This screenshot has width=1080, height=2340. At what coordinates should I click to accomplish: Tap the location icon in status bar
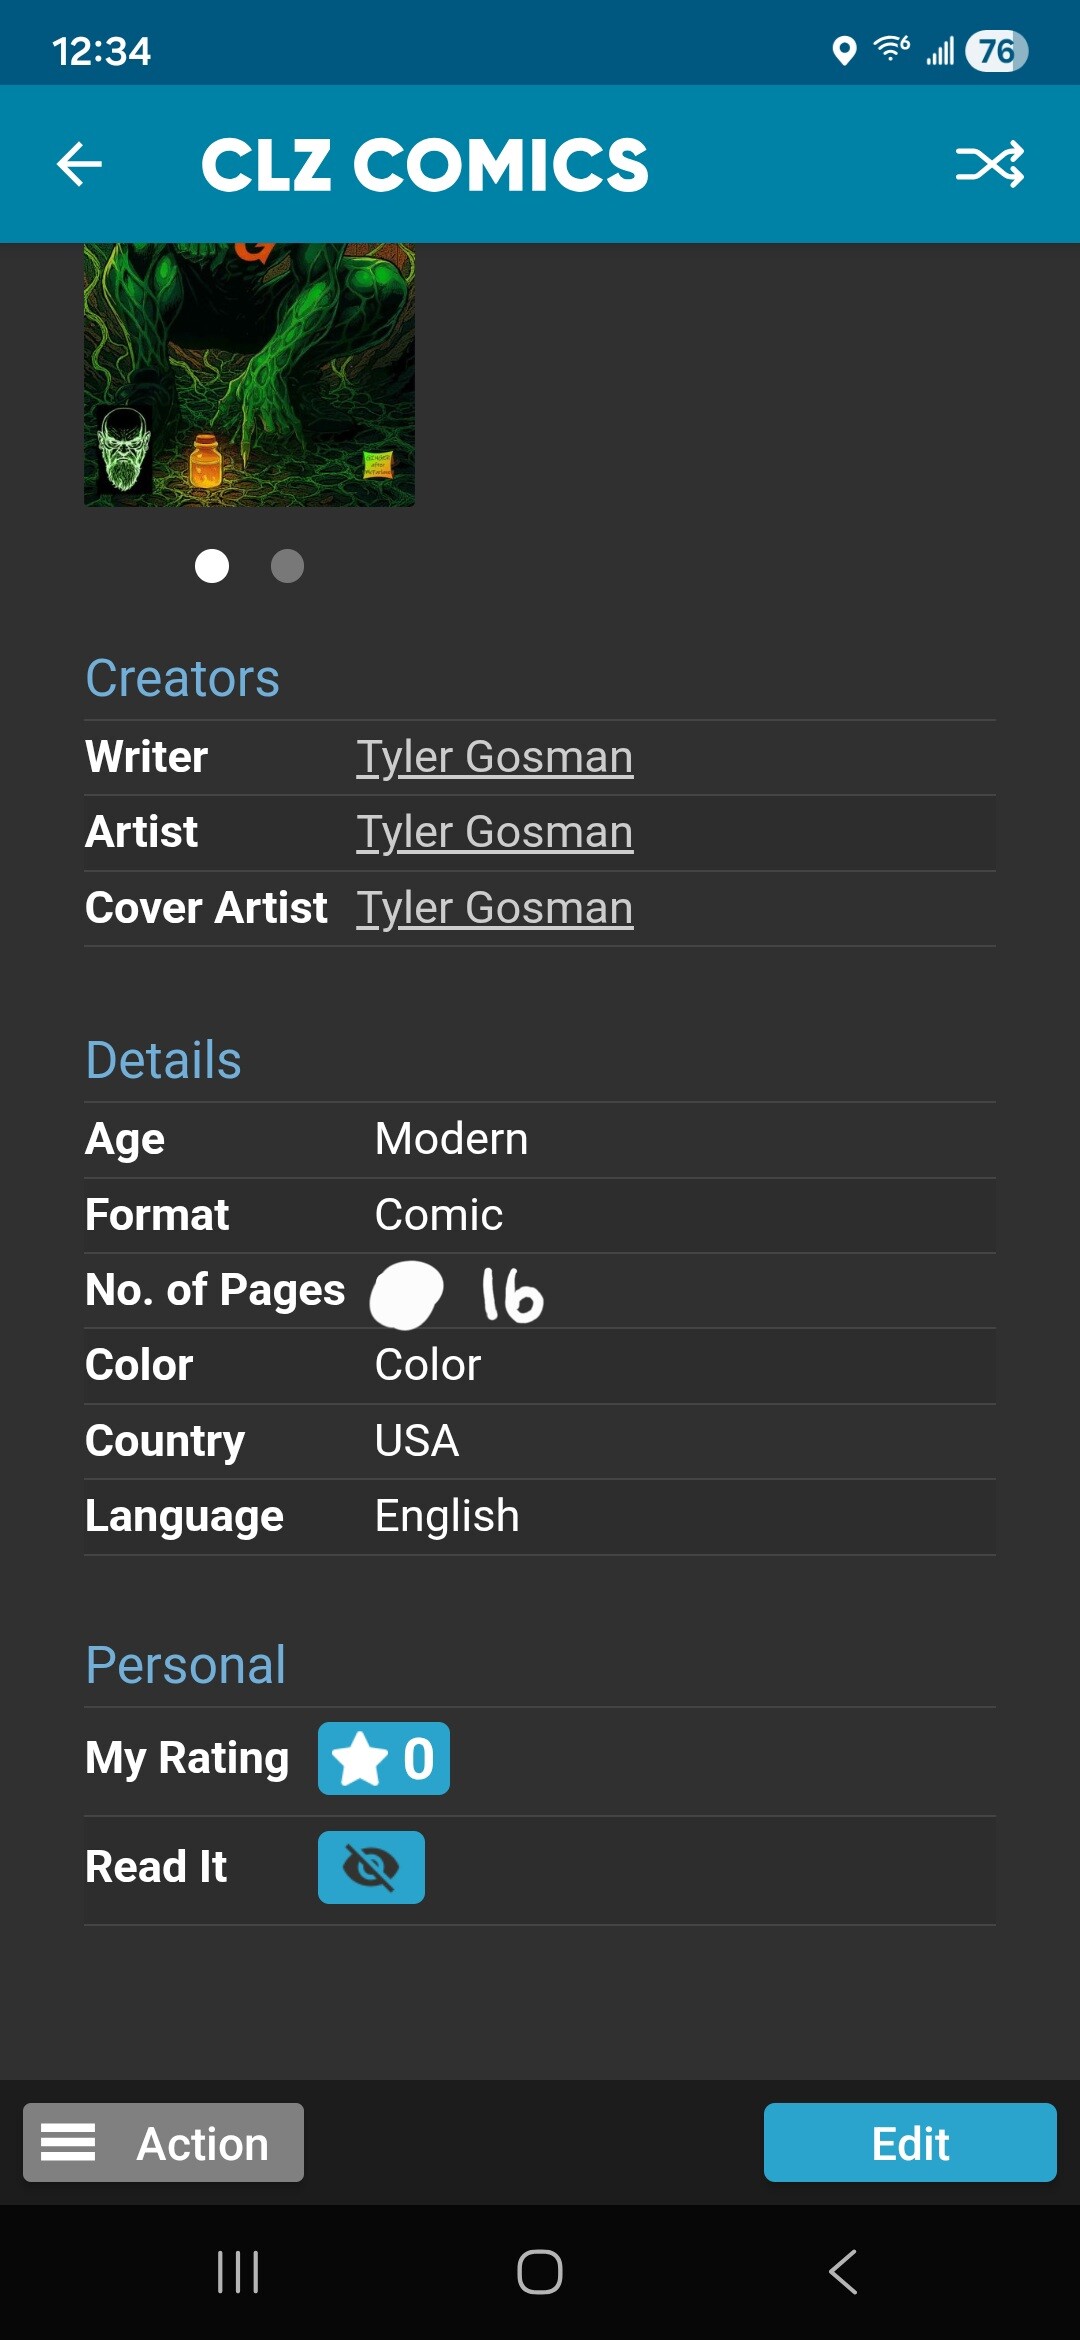(x=844, y=50)
